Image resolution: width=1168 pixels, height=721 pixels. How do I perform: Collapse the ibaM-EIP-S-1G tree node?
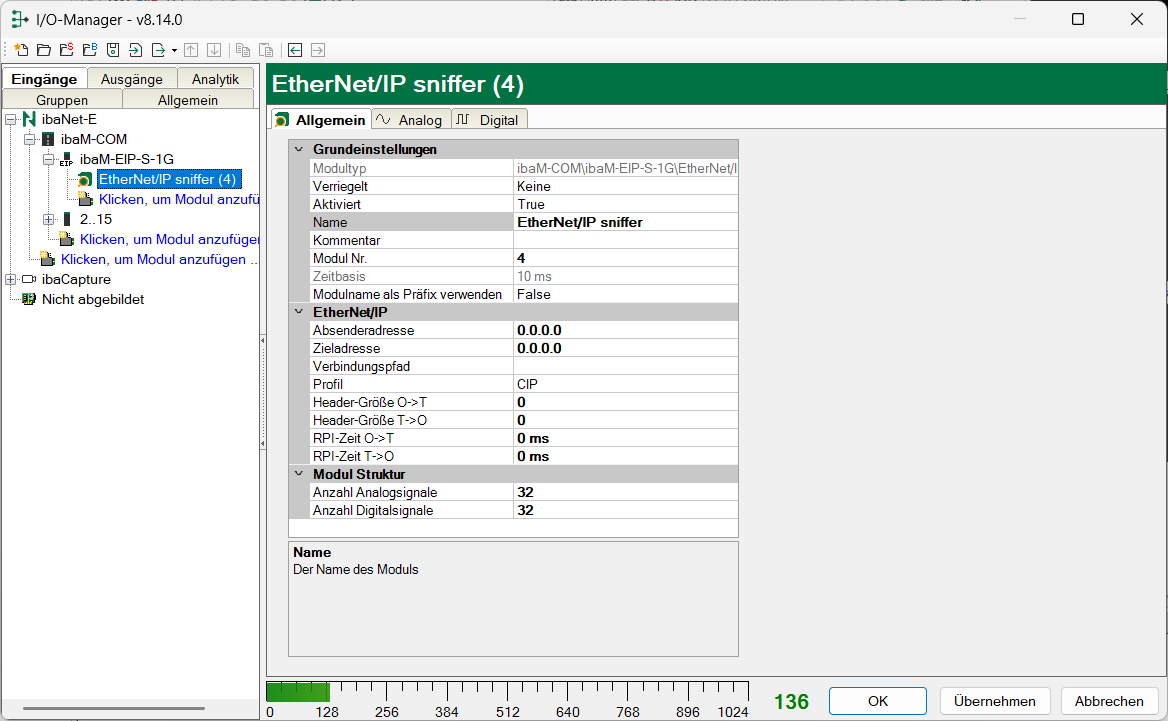click(x=48, y=159)
